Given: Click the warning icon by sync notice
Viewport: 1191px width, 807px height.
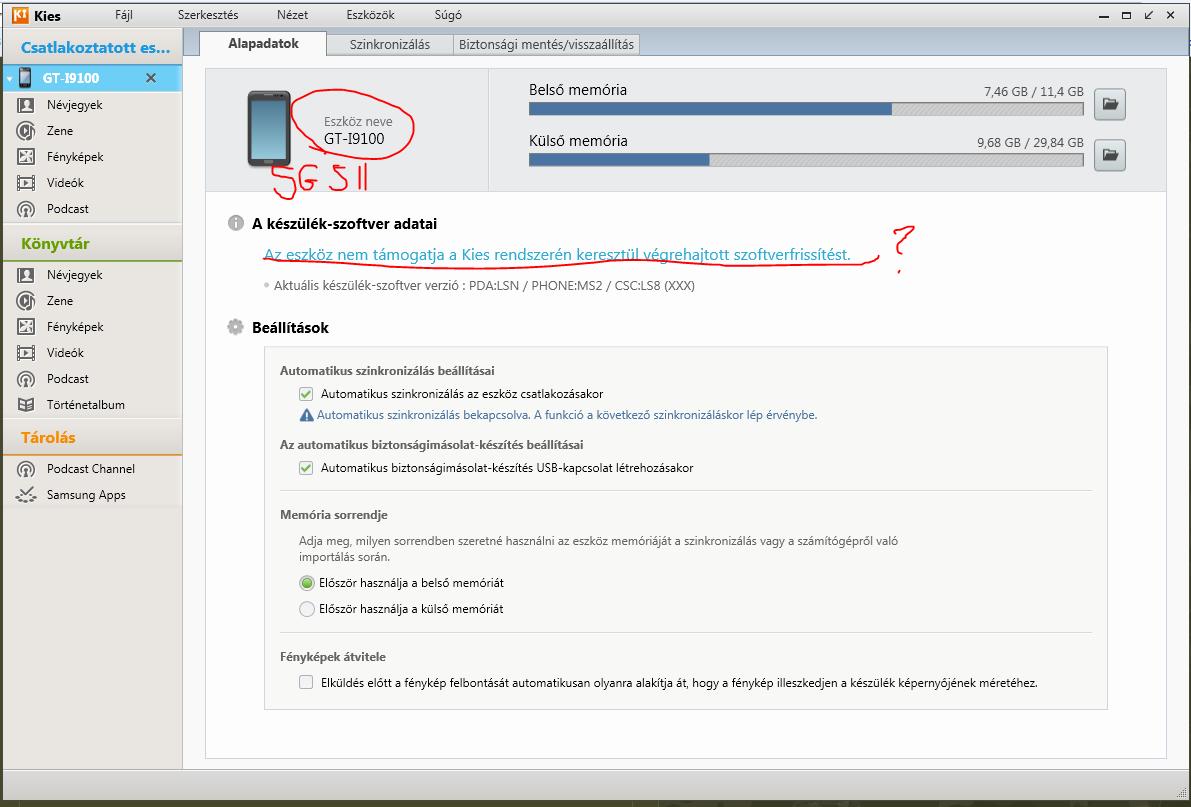Looking at the screenshot, I should click(306, 415).
